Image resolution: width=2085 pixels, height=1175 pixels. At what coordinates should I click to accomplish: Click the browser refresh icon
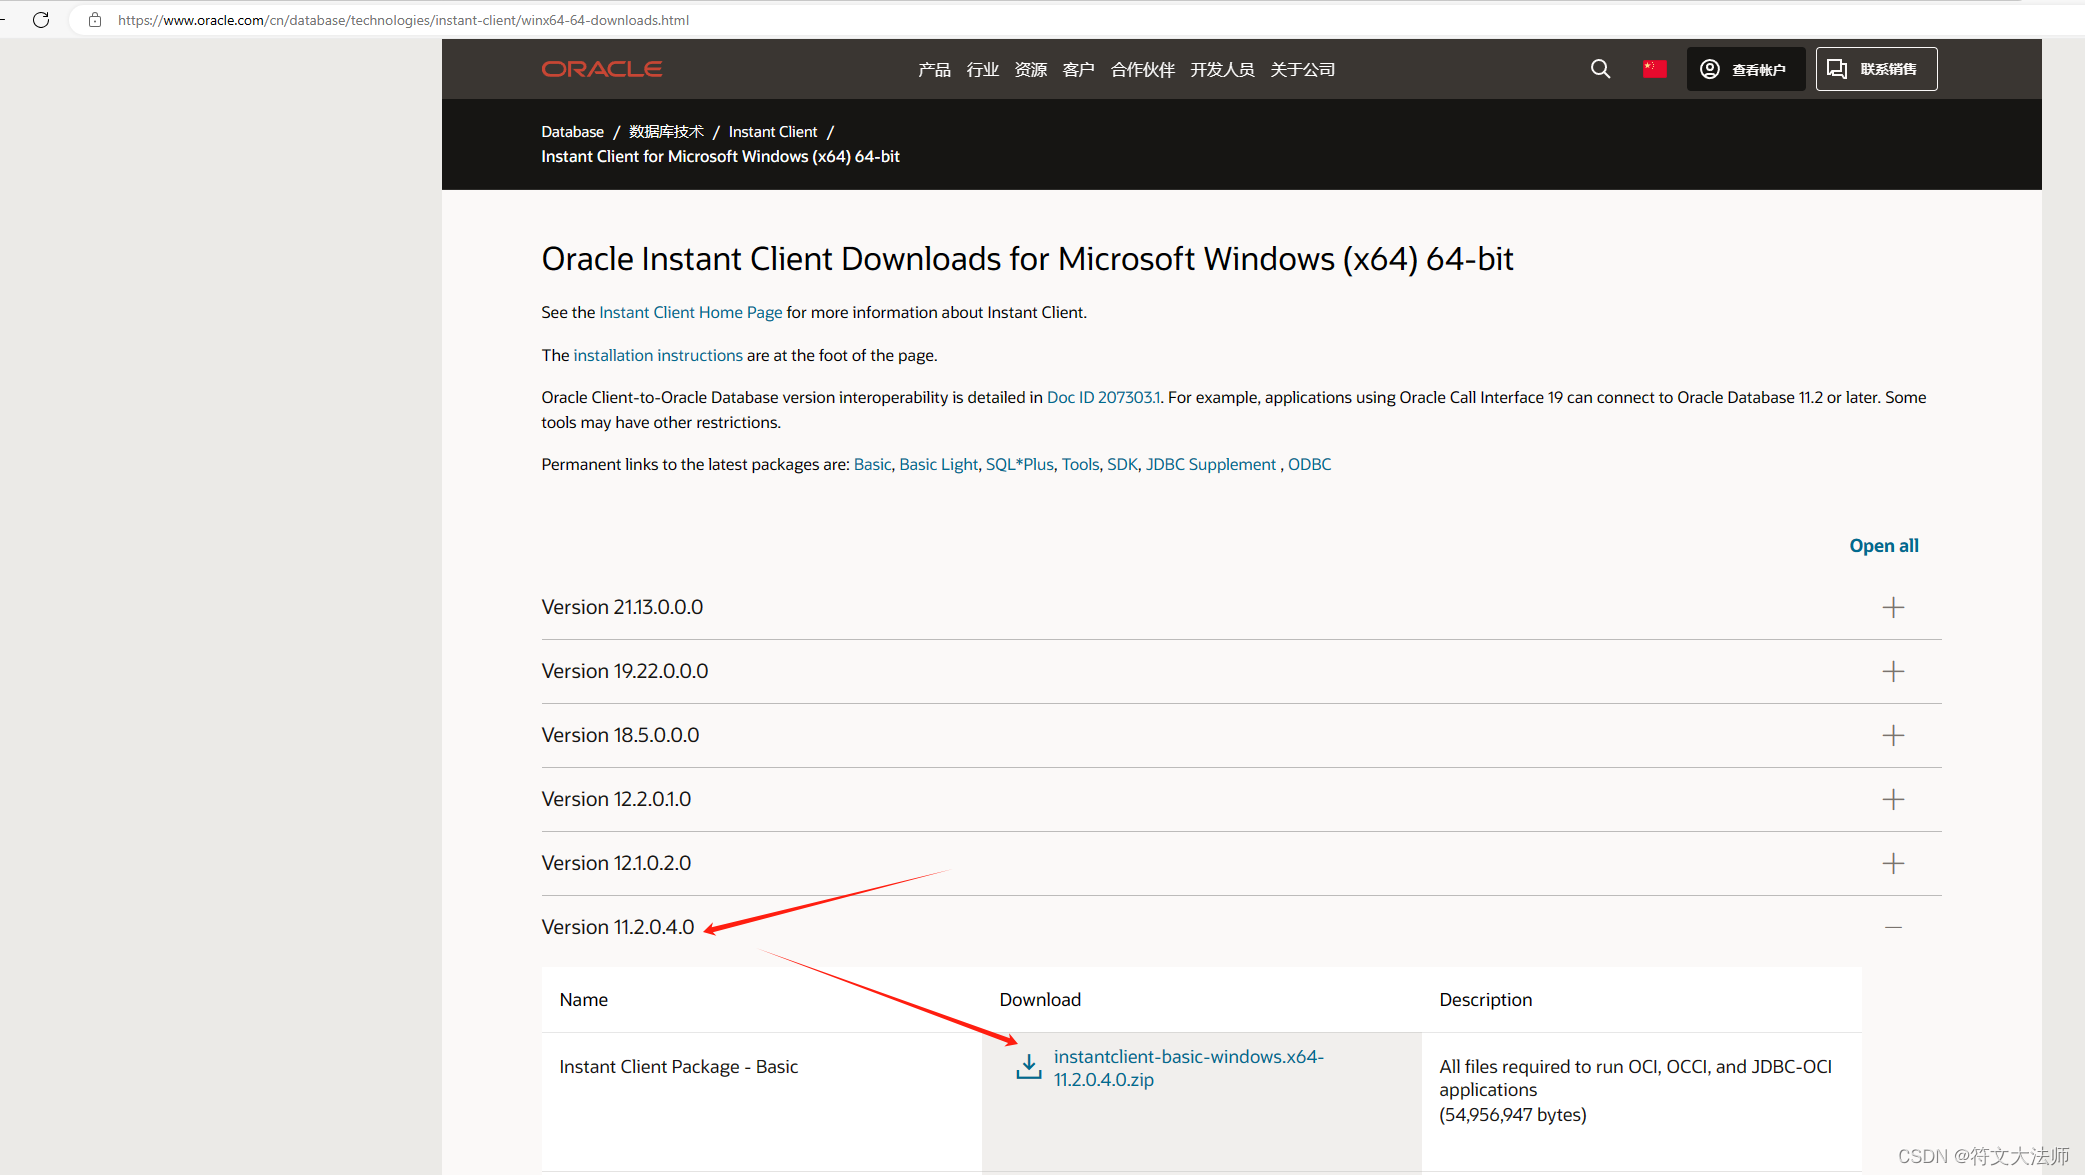click(41, 20)
